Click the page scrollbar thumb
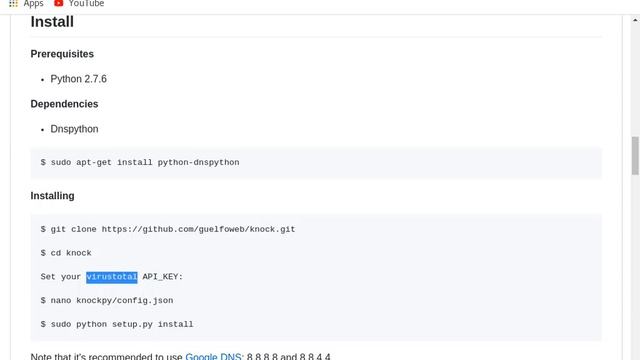The image size is (640, 360). point(635,156)
